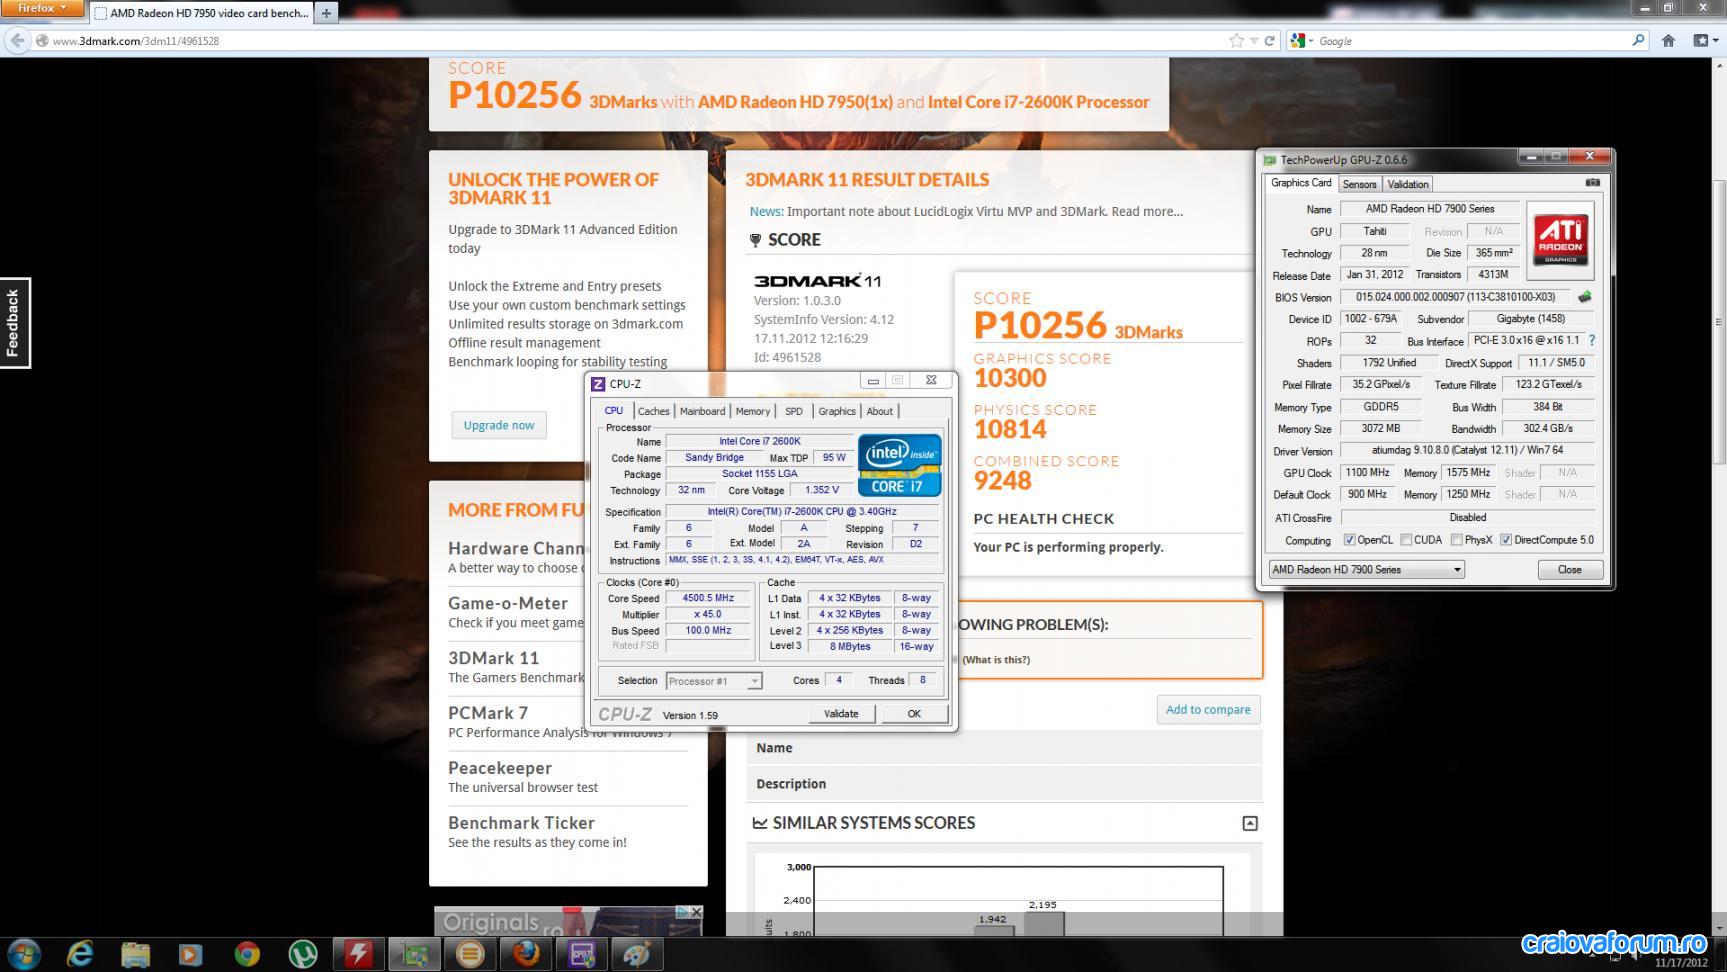Switch to CPU-Z via its taskbar icon
Screen dimensions: 1727x972
582,954
